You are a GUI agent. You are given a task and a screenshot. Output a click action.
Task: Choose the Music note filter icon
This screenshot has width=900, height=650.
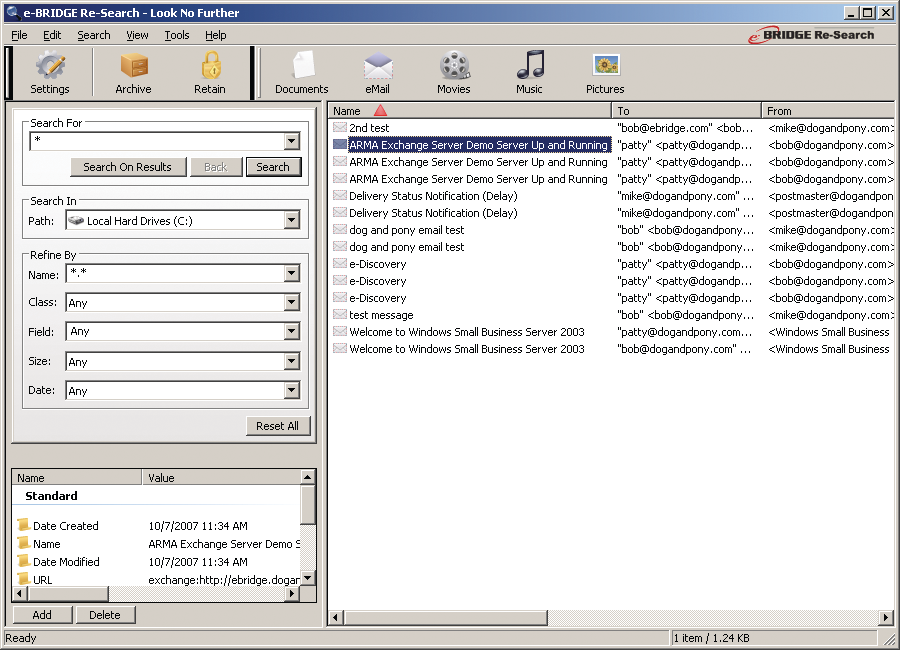click(x=529, y=67)
